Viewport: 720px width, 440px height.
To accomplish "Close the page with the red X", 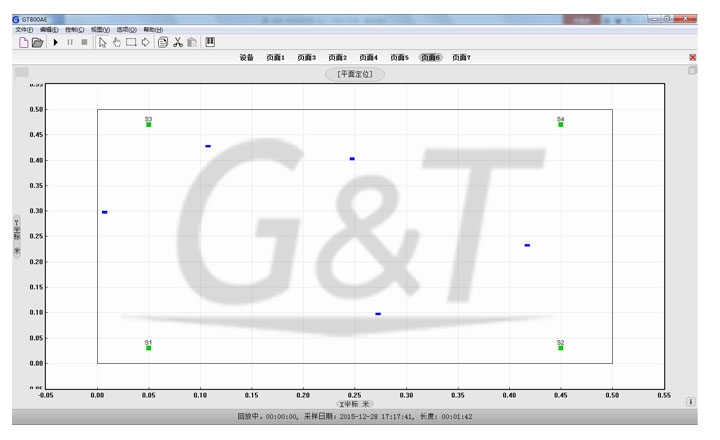I will point(692,57).
